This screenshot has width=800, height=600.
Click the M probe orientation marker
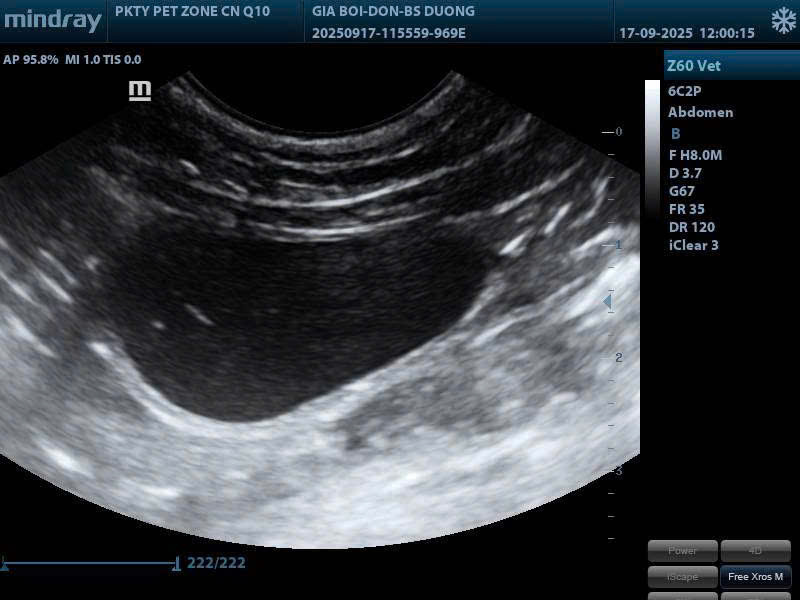tap(140, 91)
